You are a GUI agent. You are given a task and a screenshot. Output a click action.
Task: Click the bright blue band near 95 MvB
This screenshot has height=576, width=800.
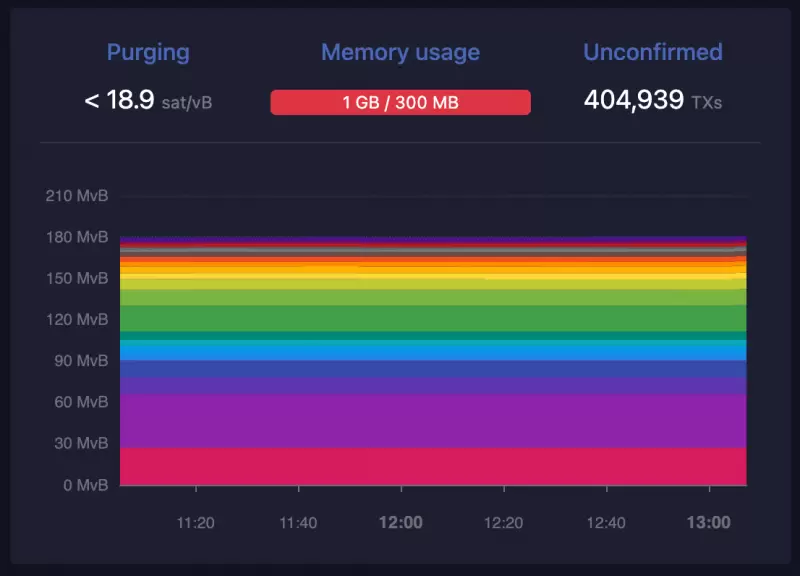[x=432, y=352]
